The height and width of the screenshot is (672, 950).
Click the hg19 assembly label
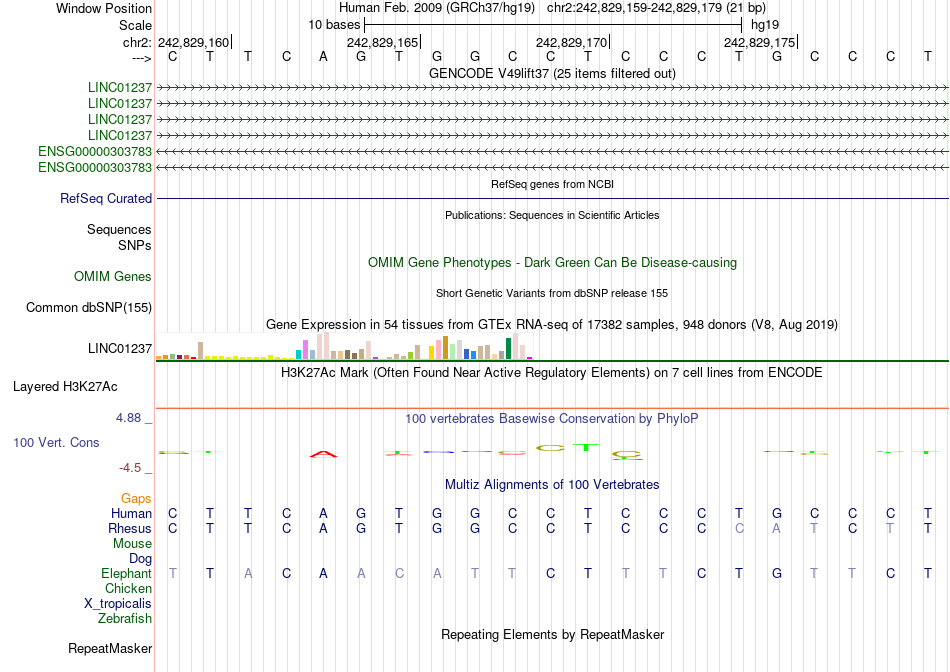pos(765,25)
